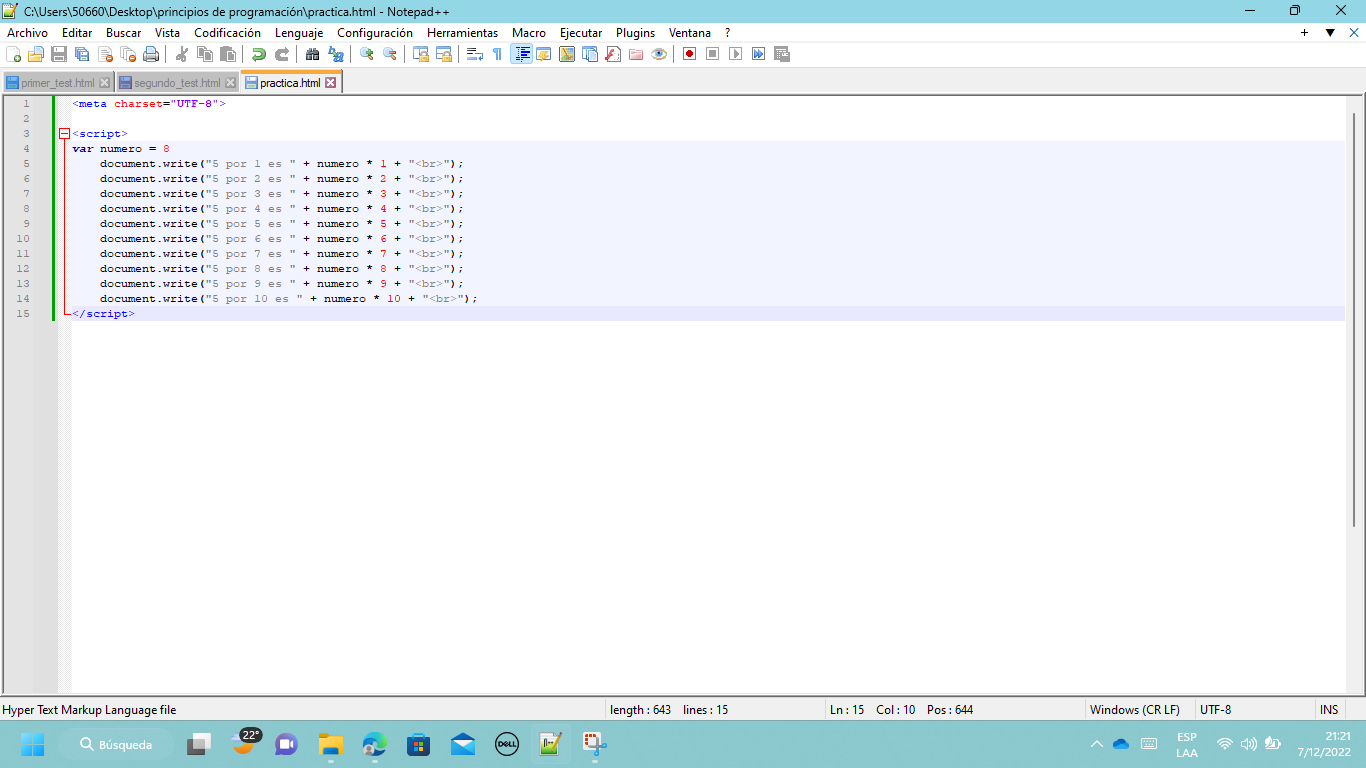The image size is (1366, 768).
Task: Open the Vista menu
Action: (x=168, y=33)
